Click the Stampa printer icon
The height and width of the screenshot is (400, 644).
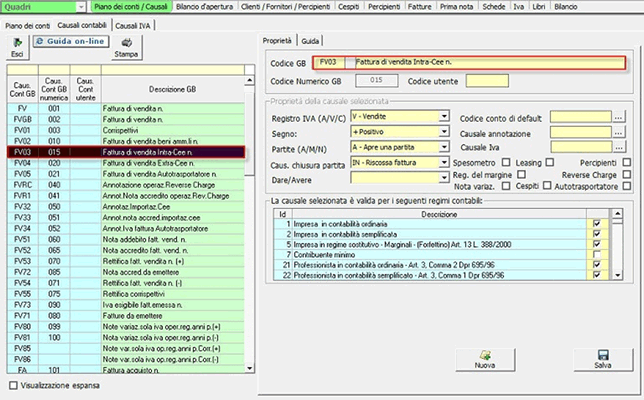pyautogui.click(x=127, y=42)
